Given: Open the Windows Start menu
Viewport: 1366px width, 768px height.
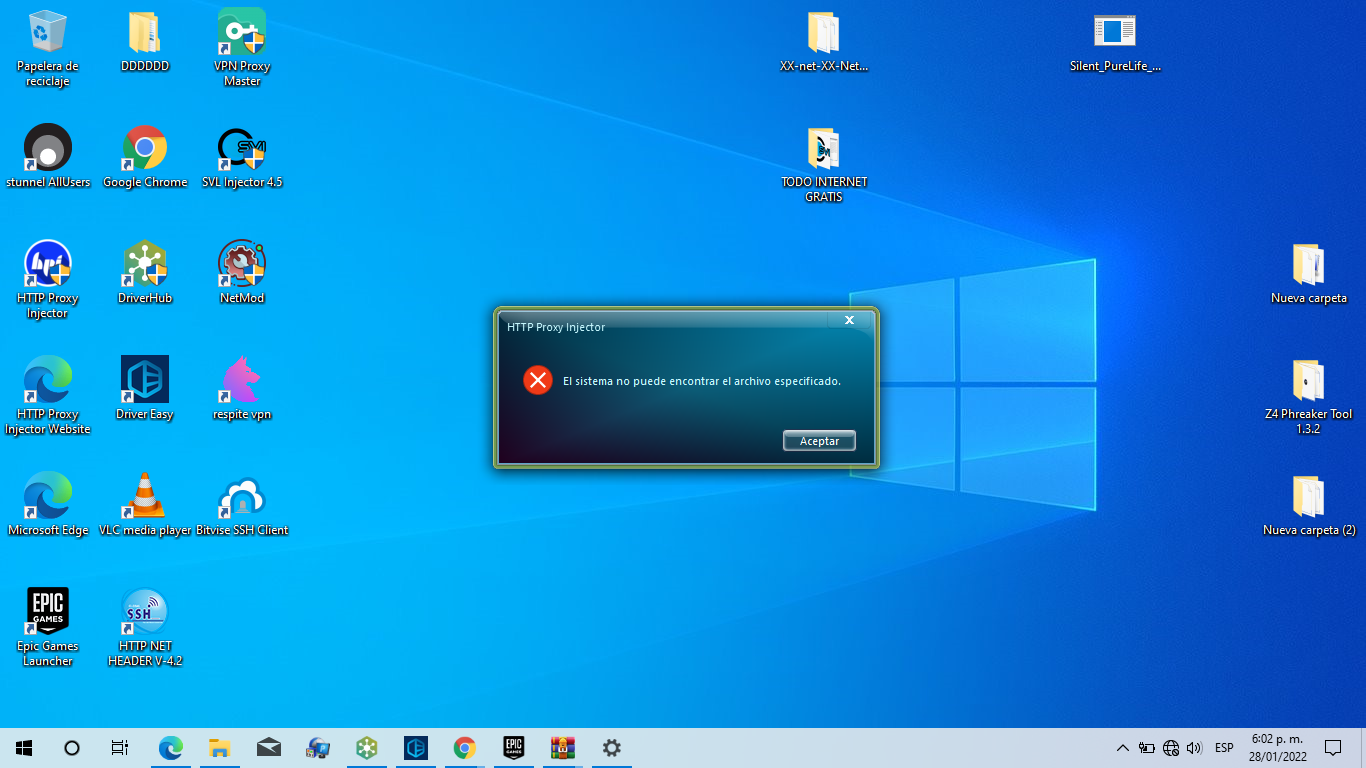Looking at the screenshot, I should tap(24, 748).
